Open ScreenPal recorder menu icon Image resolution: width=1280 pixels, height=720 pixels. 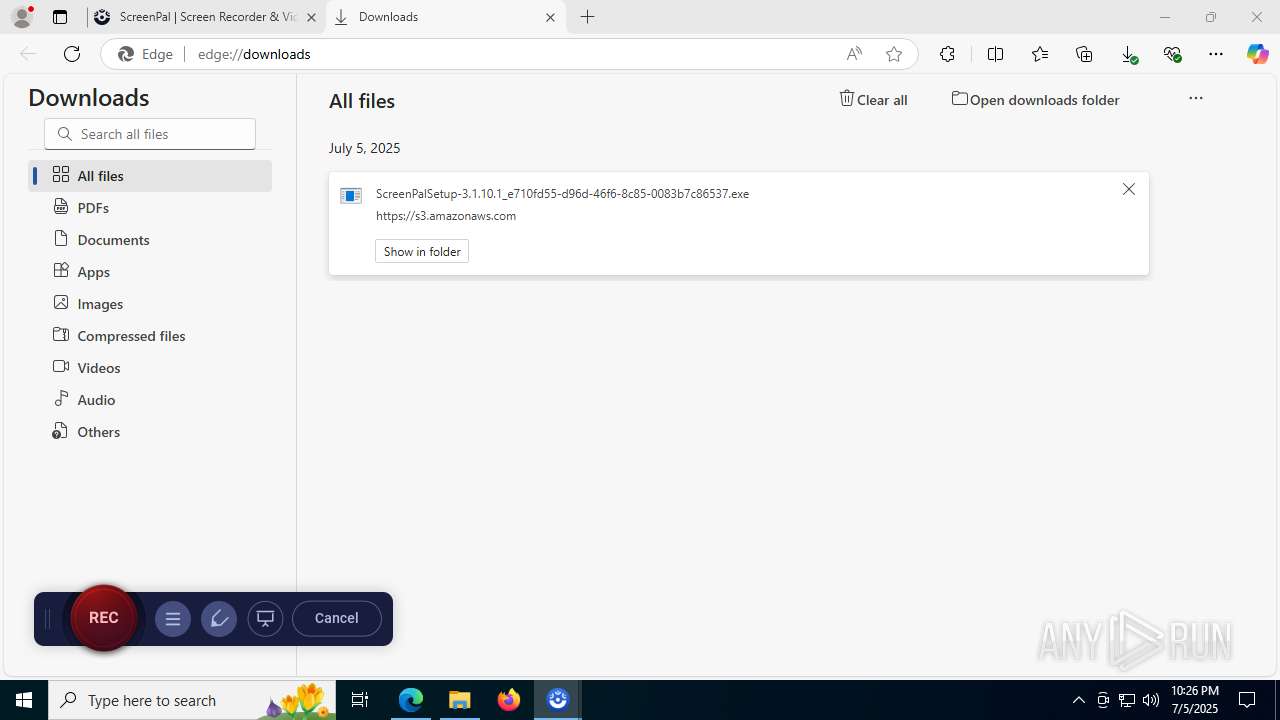pyautogui.click(x=172, y=619)
